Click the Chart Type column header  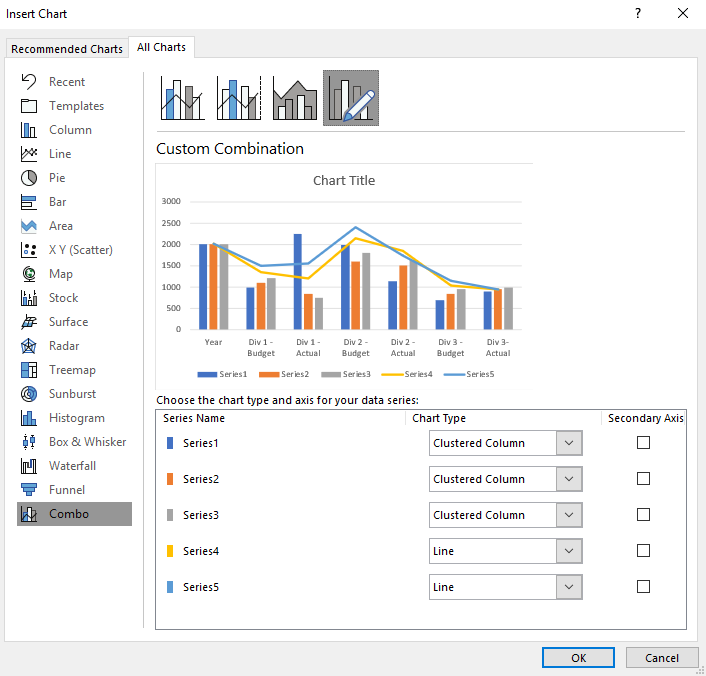tap(439, 418)
